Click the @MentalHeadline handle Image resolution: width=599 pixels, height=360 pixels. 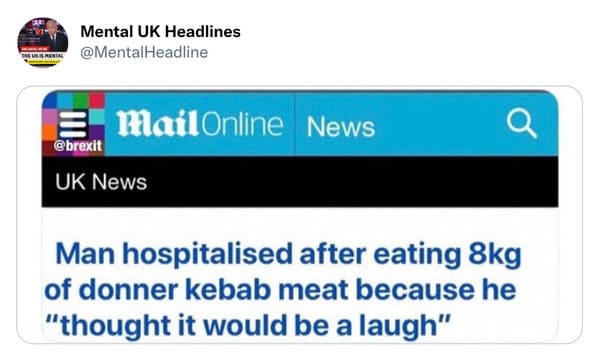click(144, 52)
